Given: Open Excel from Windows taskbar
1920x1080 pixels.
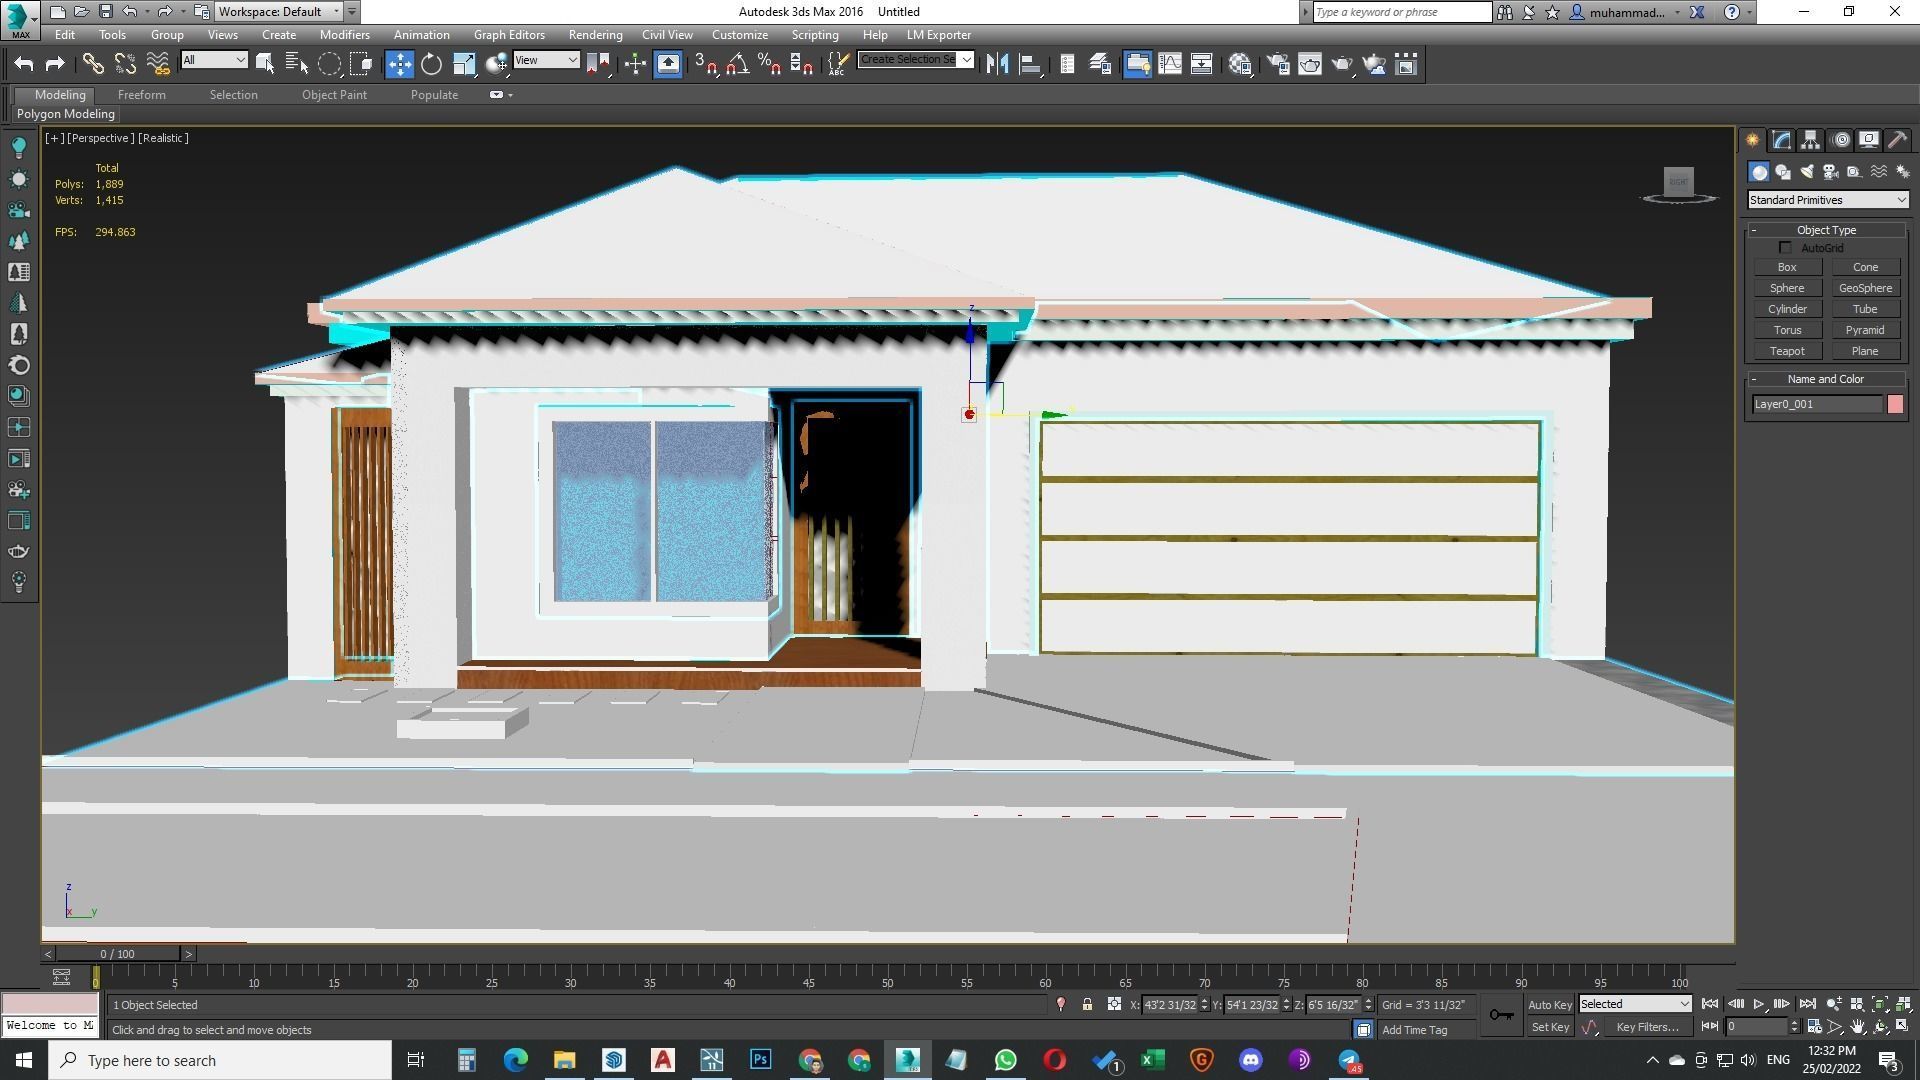Looking at the screenshot, I should tap(1153, 1060).
